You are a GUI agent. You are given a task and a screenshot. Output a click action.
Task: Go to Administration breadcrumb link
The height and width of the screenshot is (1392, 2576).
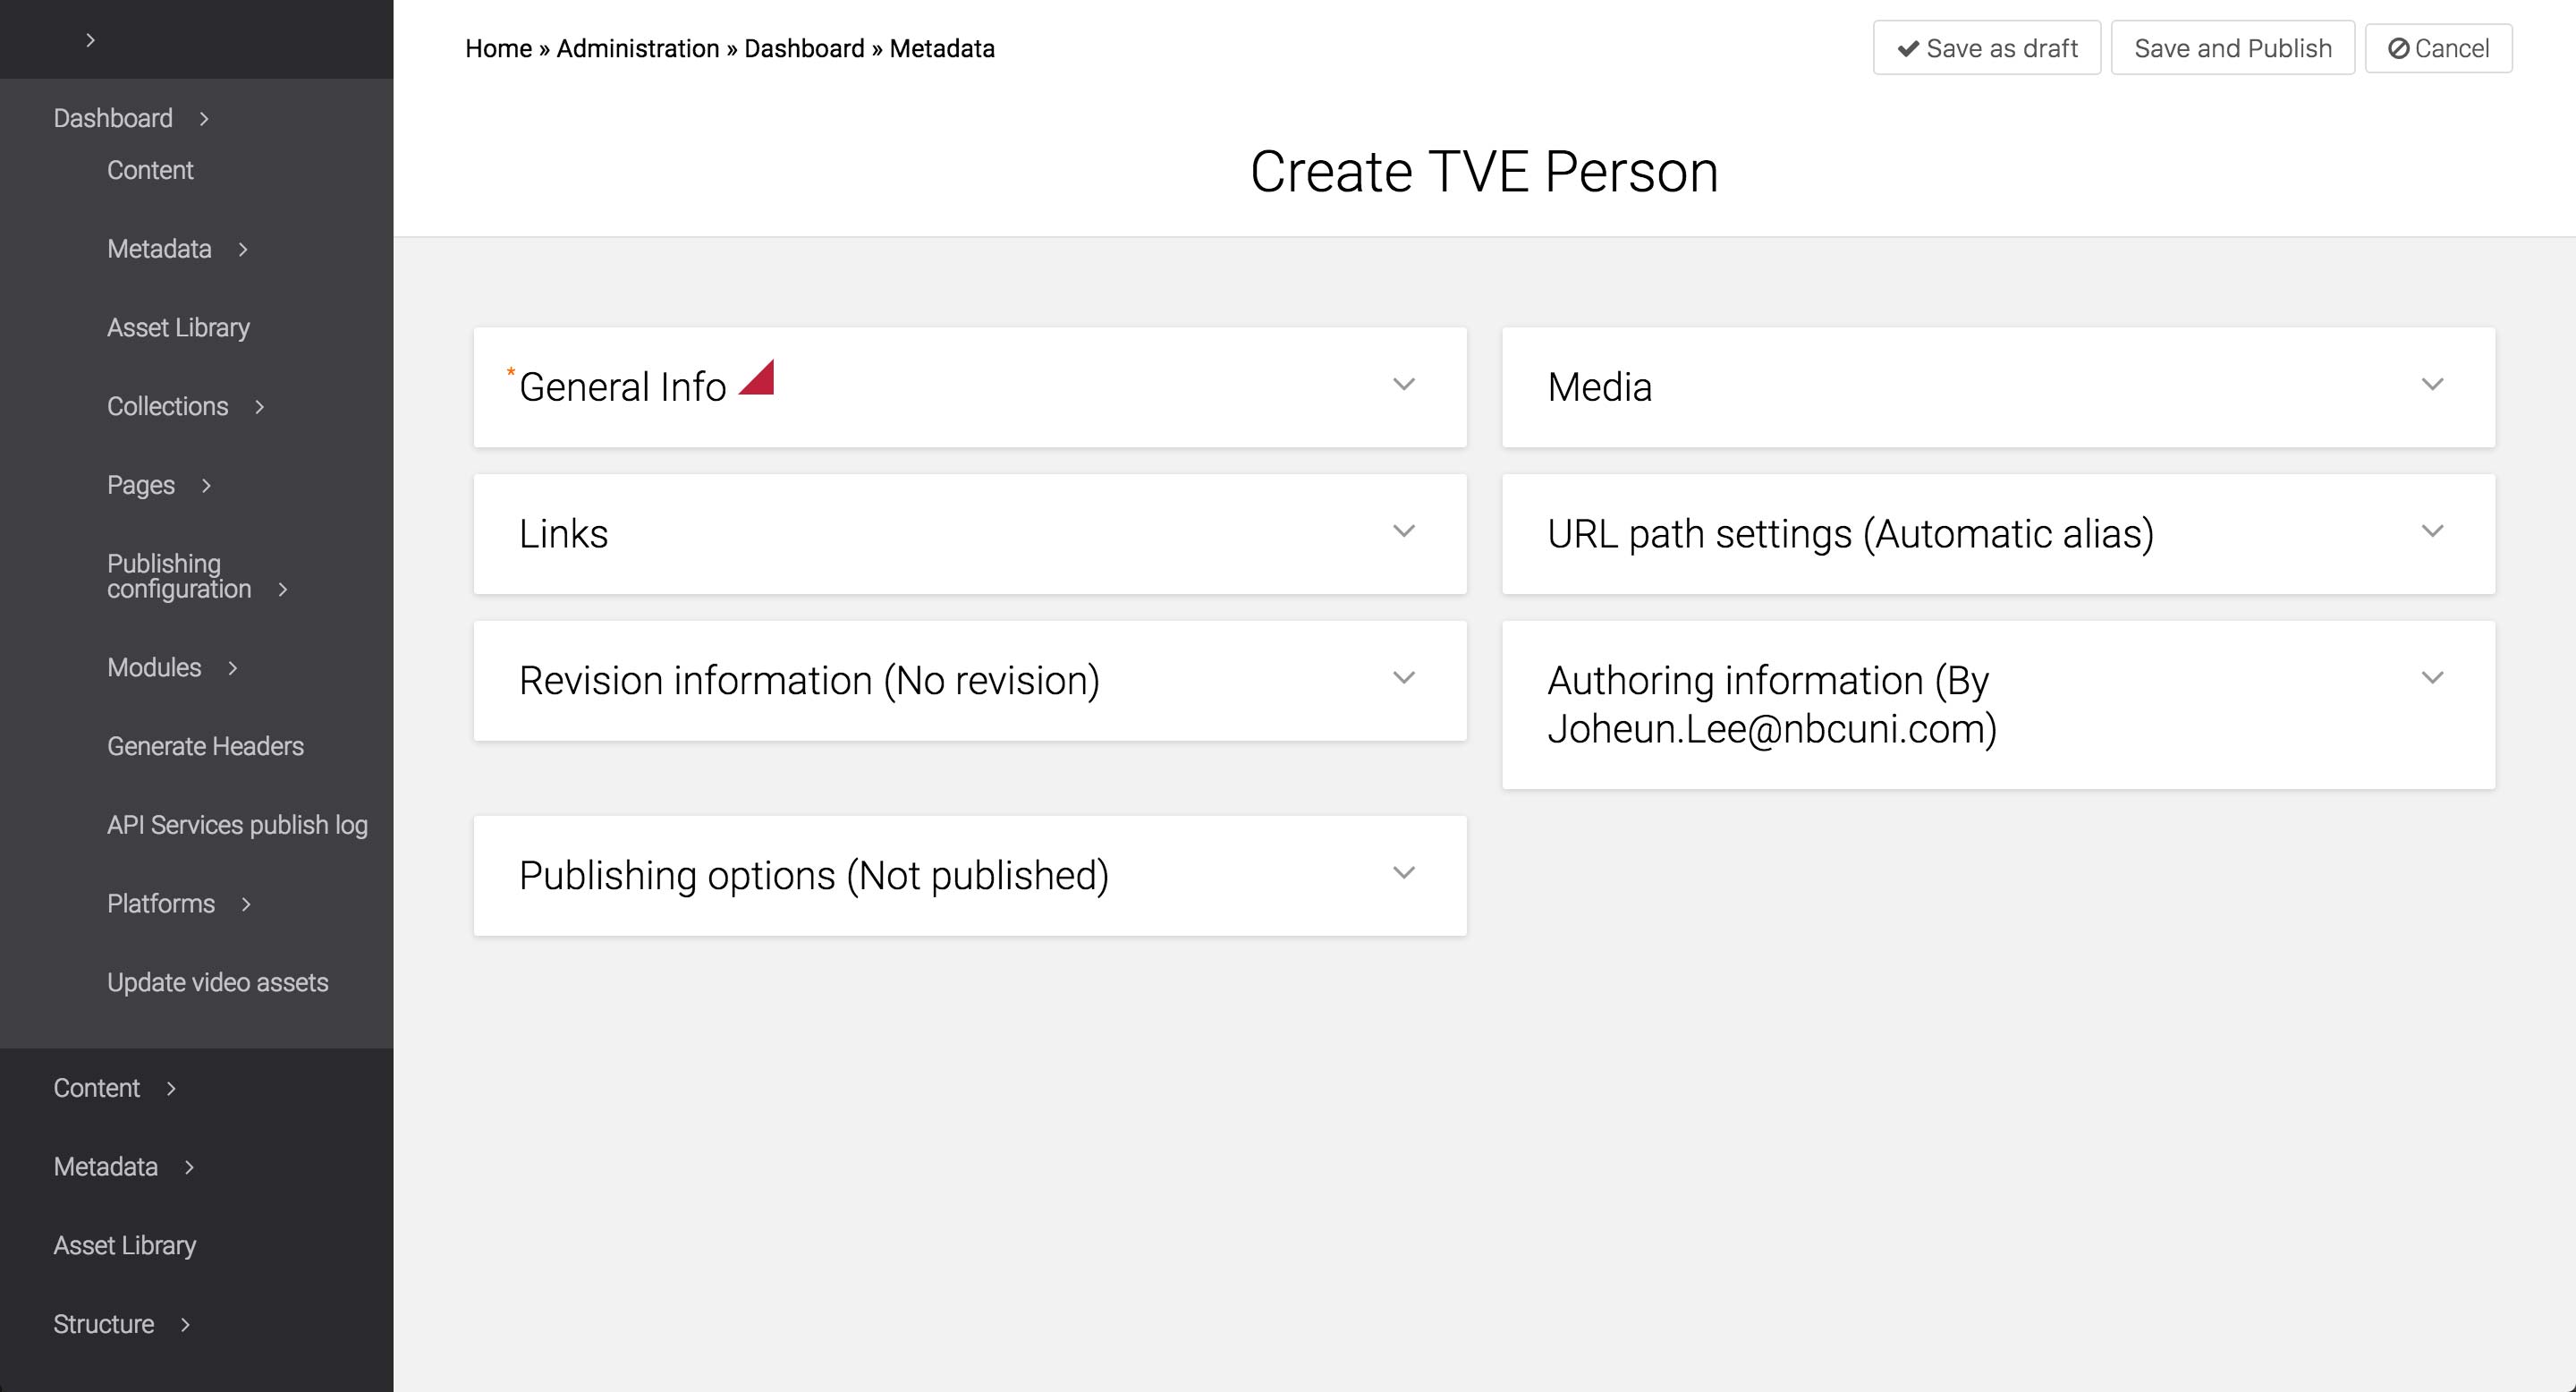tap(637, 49)
